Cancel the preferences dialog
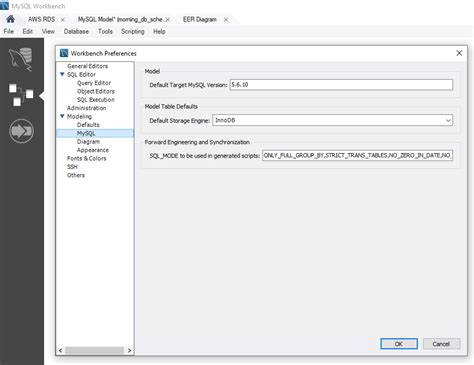 pyautogui.click(x=441, y=344)
